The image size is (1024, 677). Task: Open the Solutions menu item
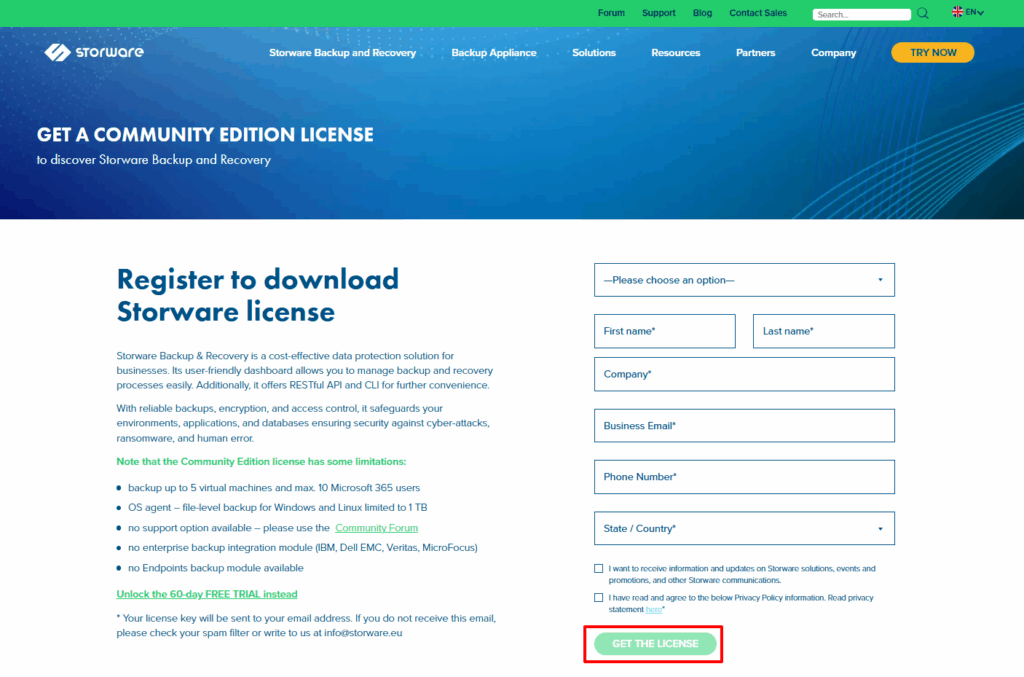tap(594, 53)
